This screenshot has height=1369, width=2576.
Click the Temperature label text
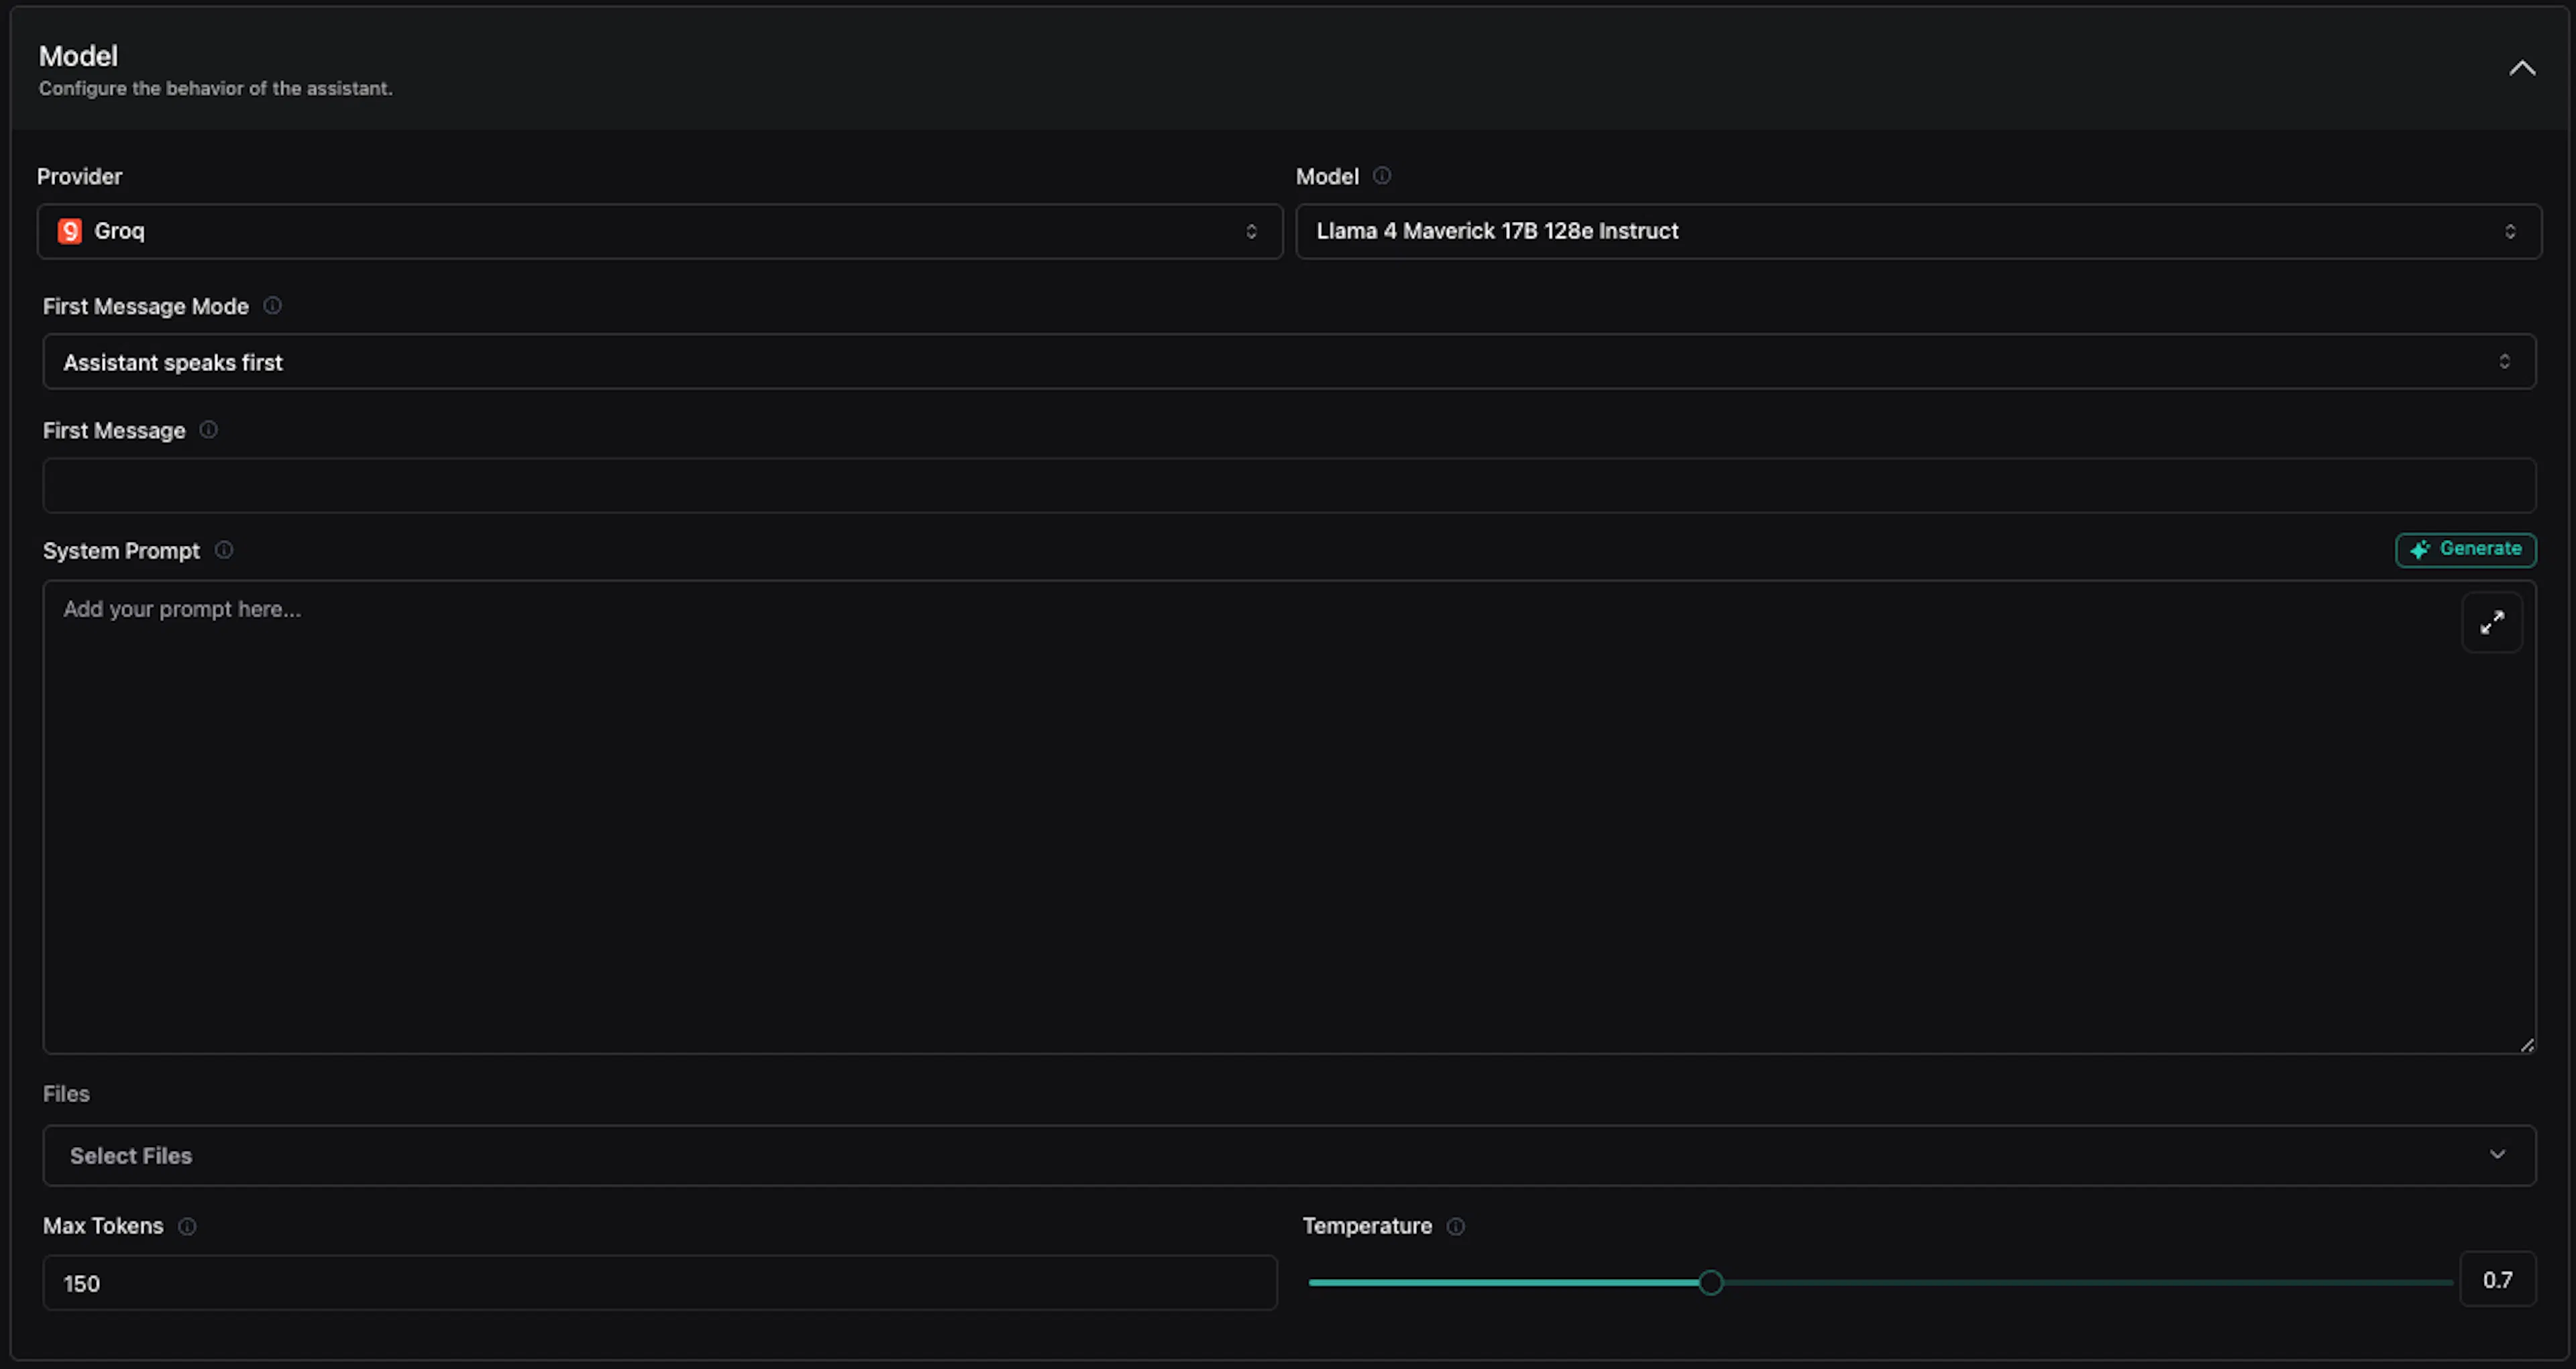coord(1367,1226)
